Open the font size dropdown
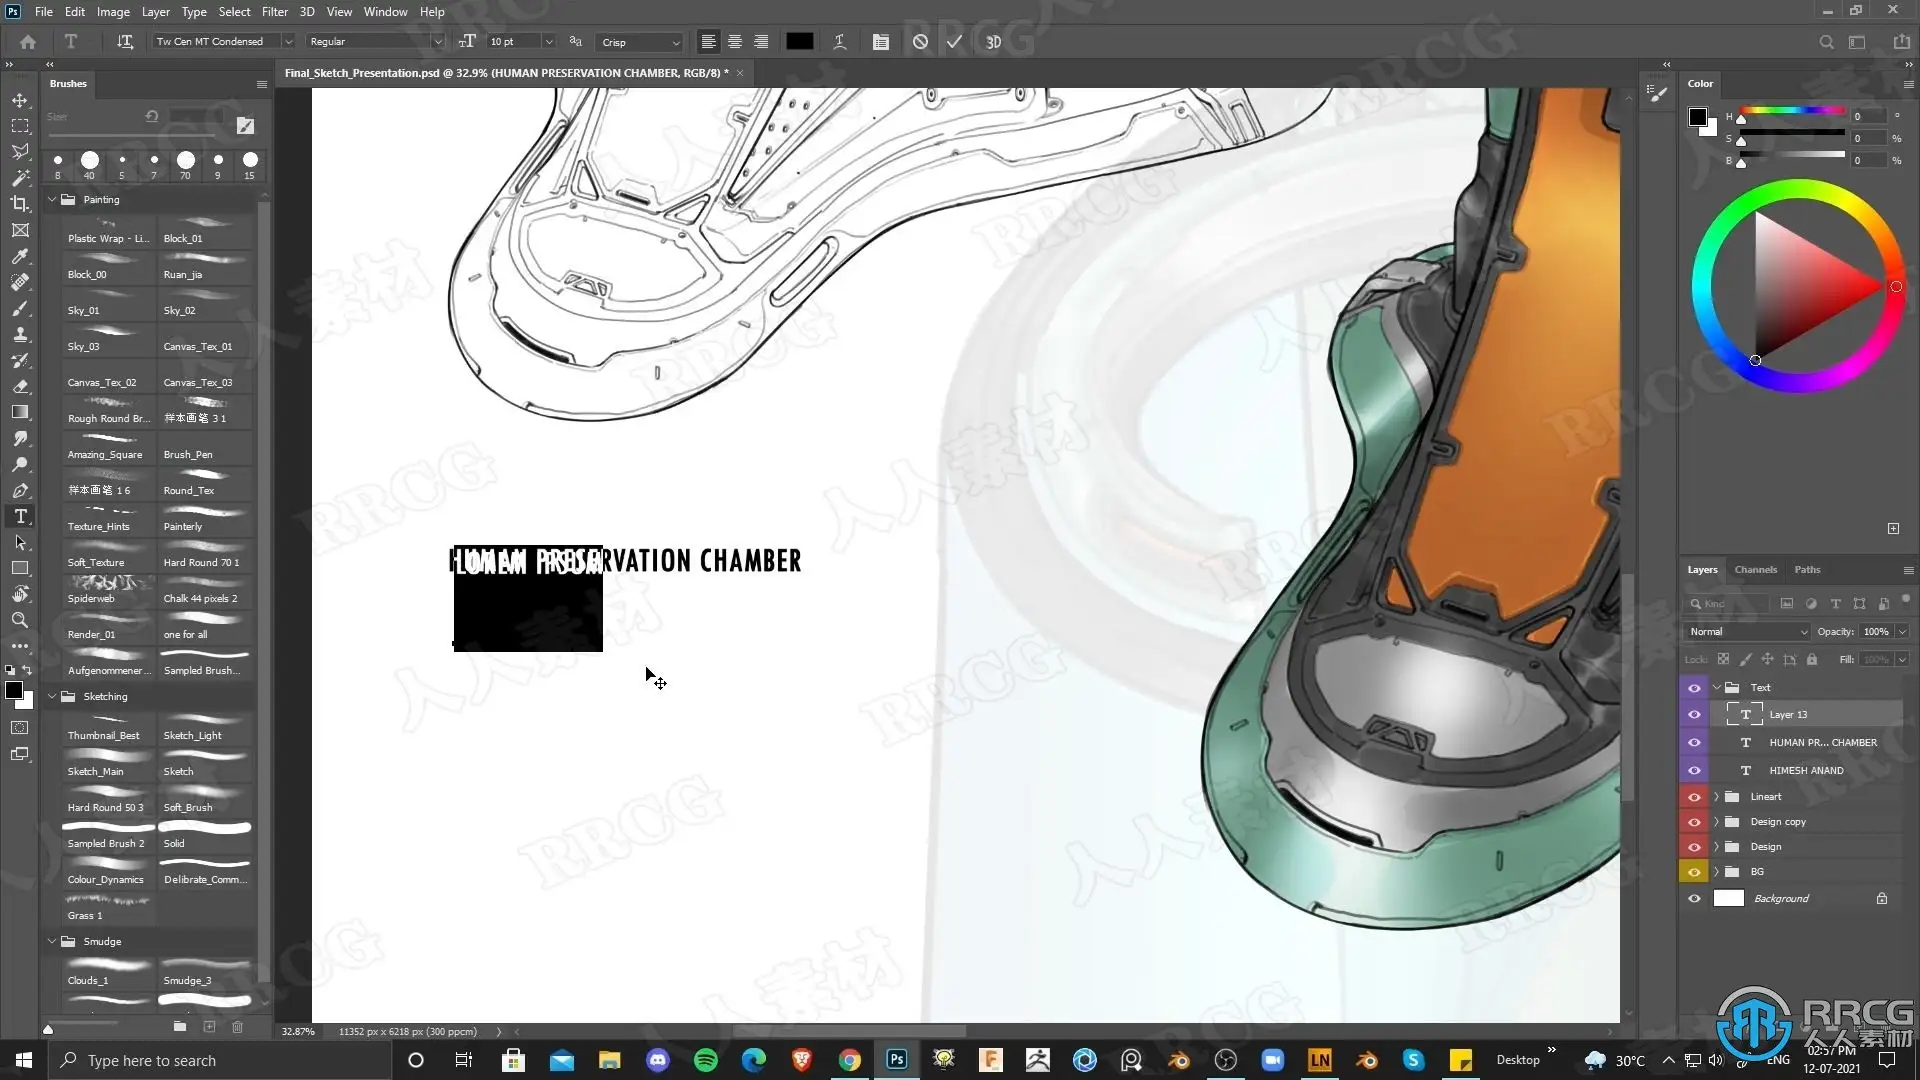 [548, 42]
